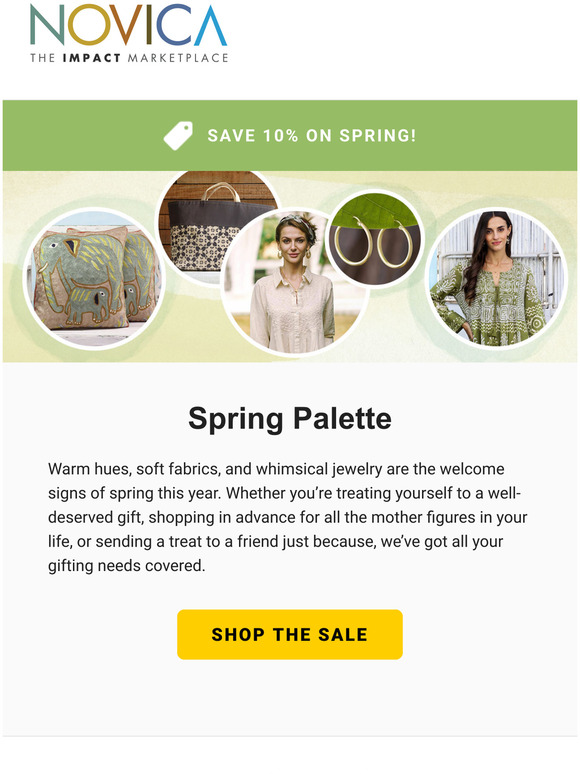This screenshot has width=580, height=774.
Task: Click the price tag icon in green banner
Action: pos(178,135)
